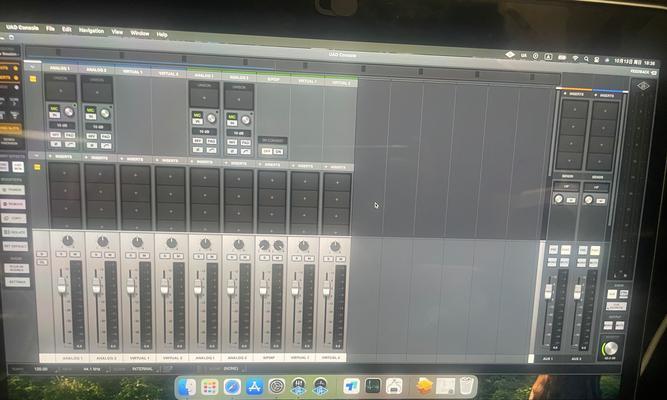Invert phase on blue-header ANALOG 1 preamp
The width and height of the screenshot is (667, 400).
56,144
